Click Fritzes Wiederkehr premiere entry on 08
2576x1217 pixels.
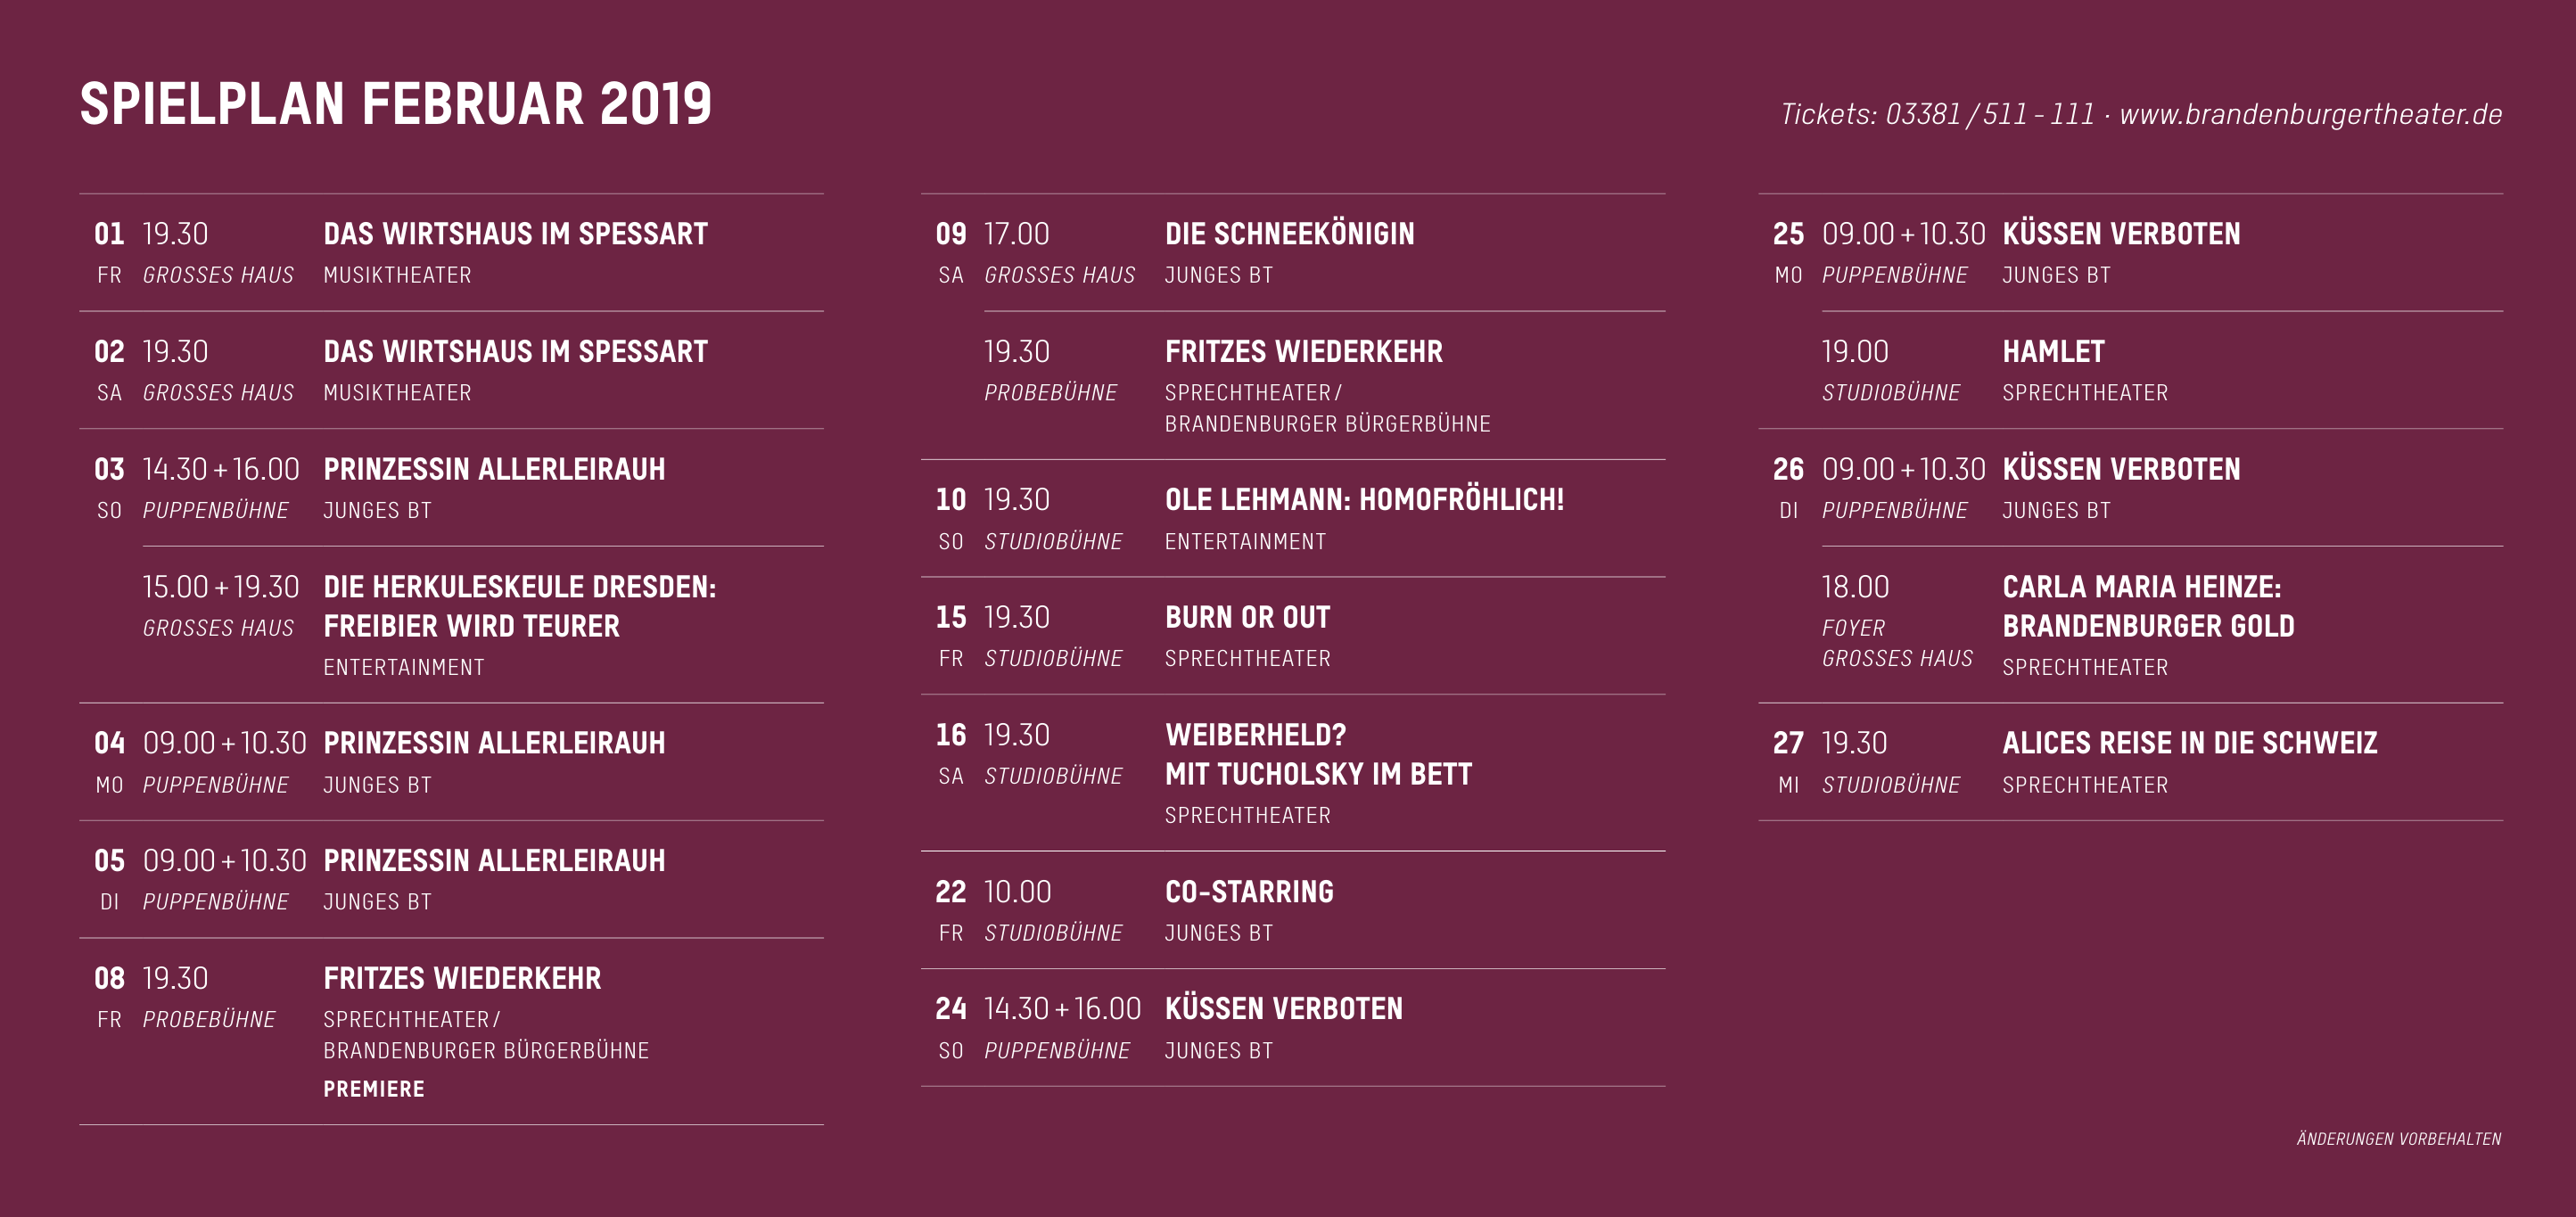click(462, 978)
